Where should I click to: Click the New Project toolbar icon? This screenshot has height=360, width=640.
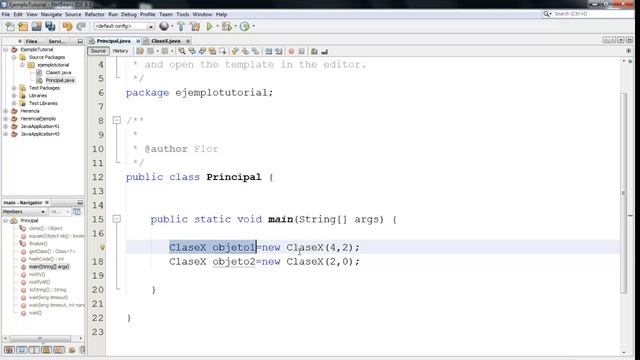pos(23,27)
